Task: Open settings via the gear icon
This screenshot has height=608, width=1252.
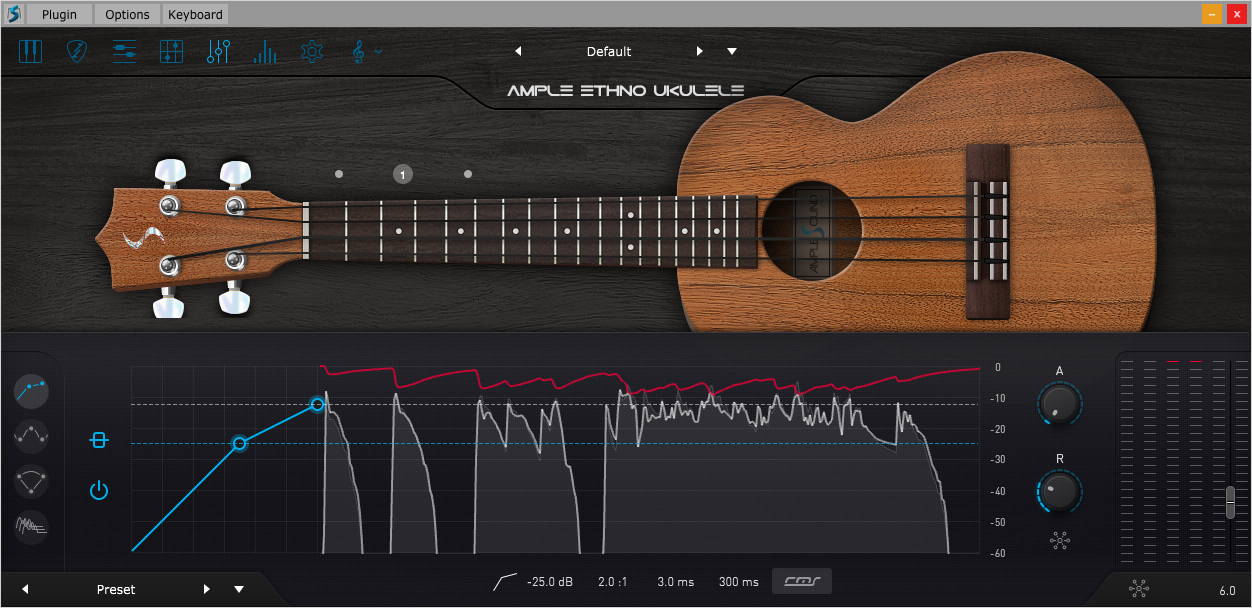Action: click(x=312, y=52)
